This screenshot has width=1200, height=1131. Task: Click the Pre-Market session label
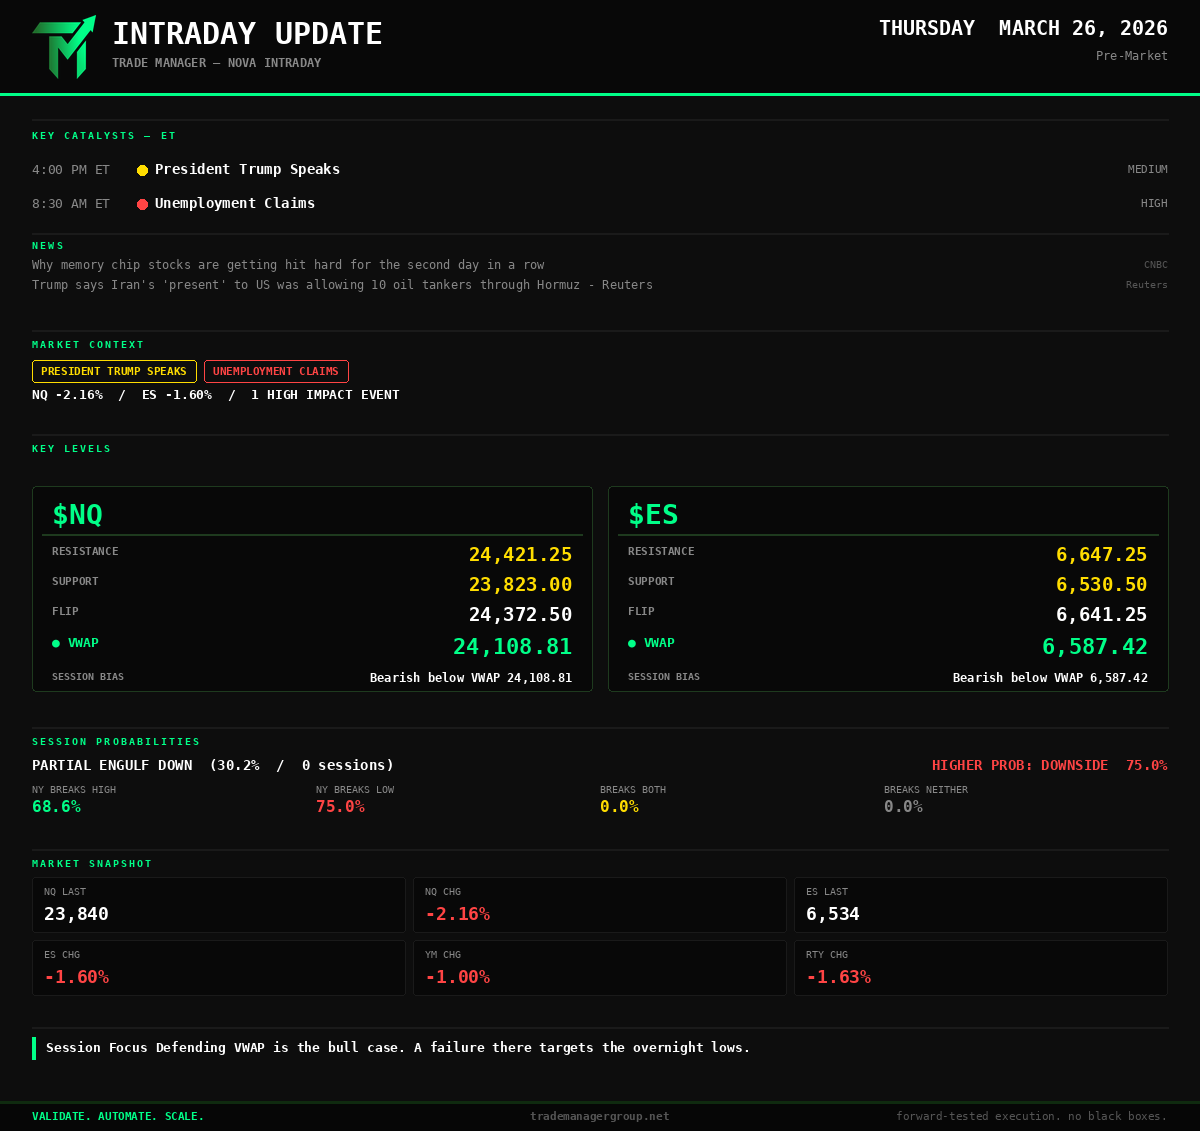pos(1132,56)
